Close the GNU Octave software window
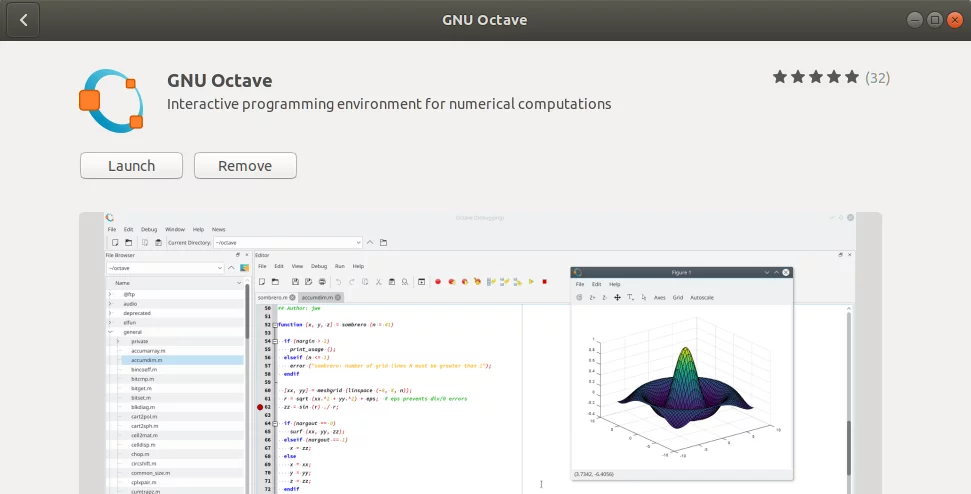The width and height of the screenshot is (971, 494). (955, 20)
